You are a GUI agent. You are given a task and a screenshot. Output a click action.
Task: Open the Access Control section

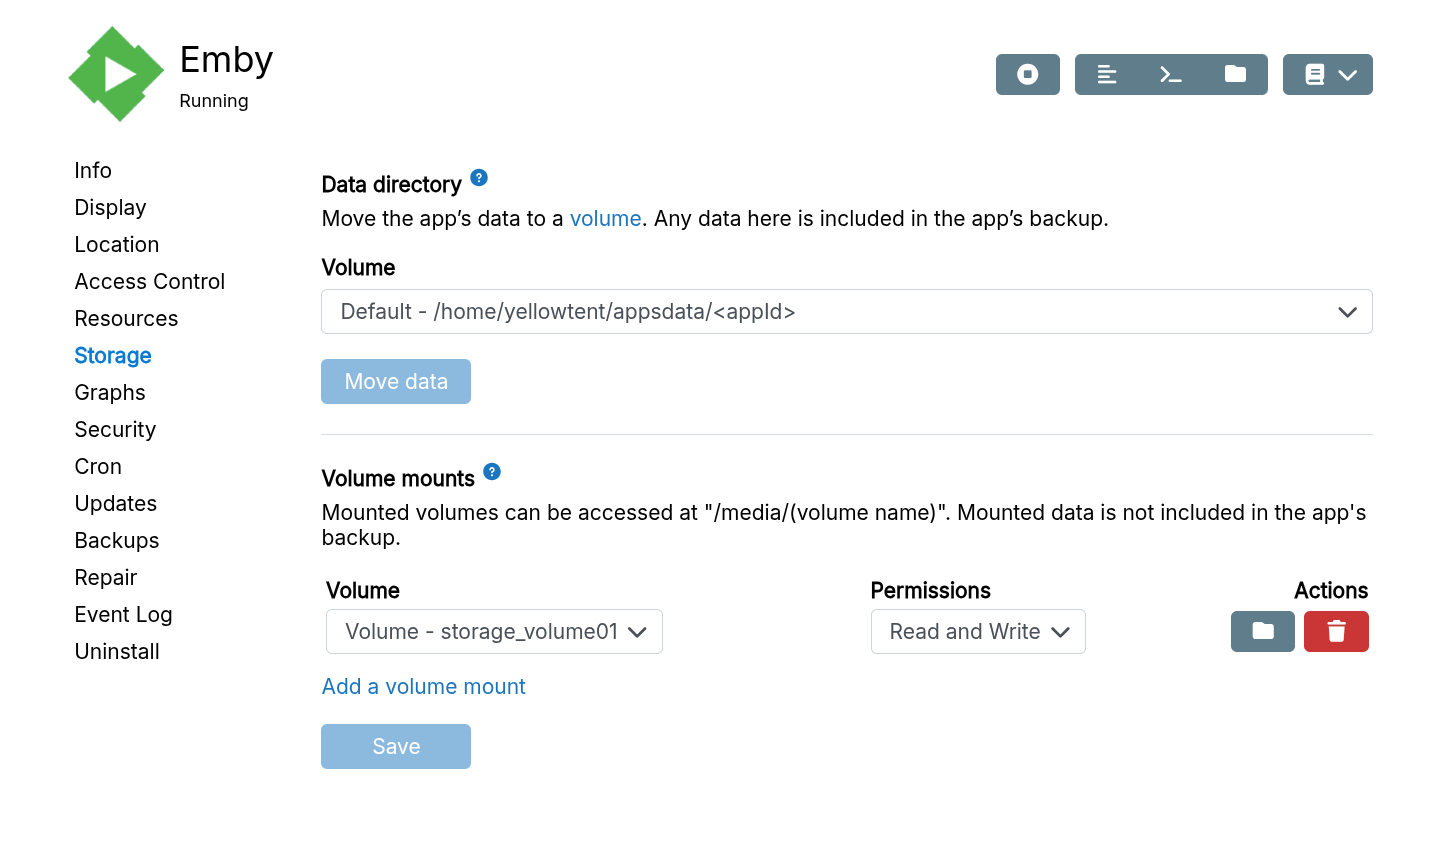tap(150, 282)
